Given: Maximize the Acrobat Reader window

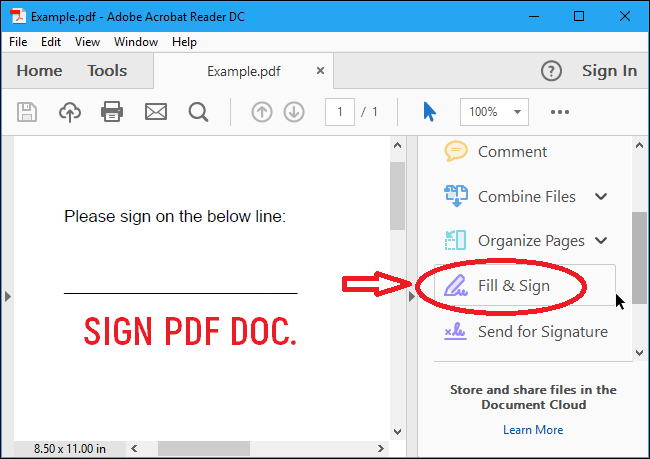Looking at the screenshot, I should [579, 17].
